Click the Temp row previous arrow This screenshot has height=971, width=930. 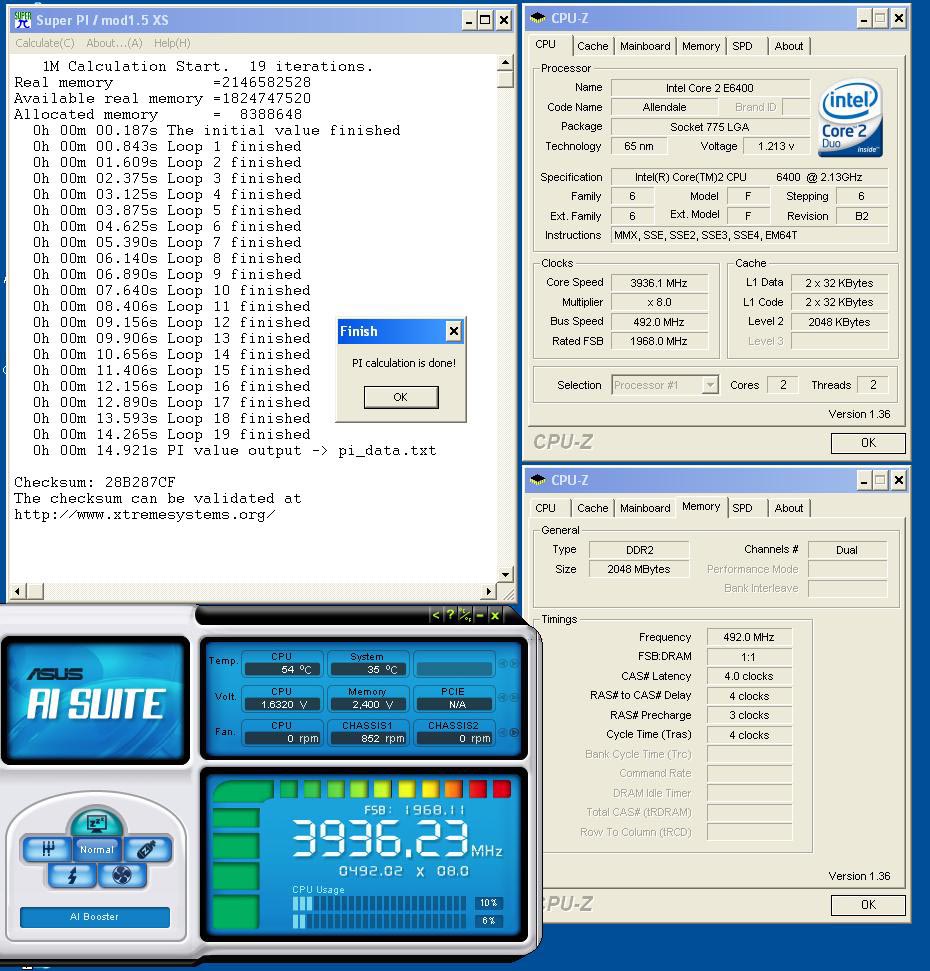click(x=503, y=663)
